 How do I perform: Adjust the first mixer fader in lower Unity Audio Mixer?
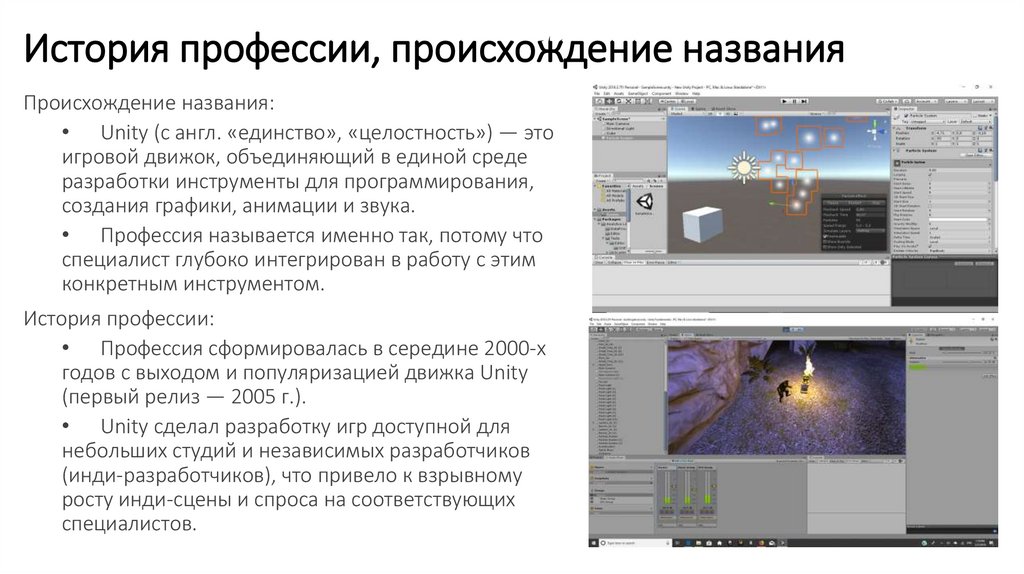674,486
